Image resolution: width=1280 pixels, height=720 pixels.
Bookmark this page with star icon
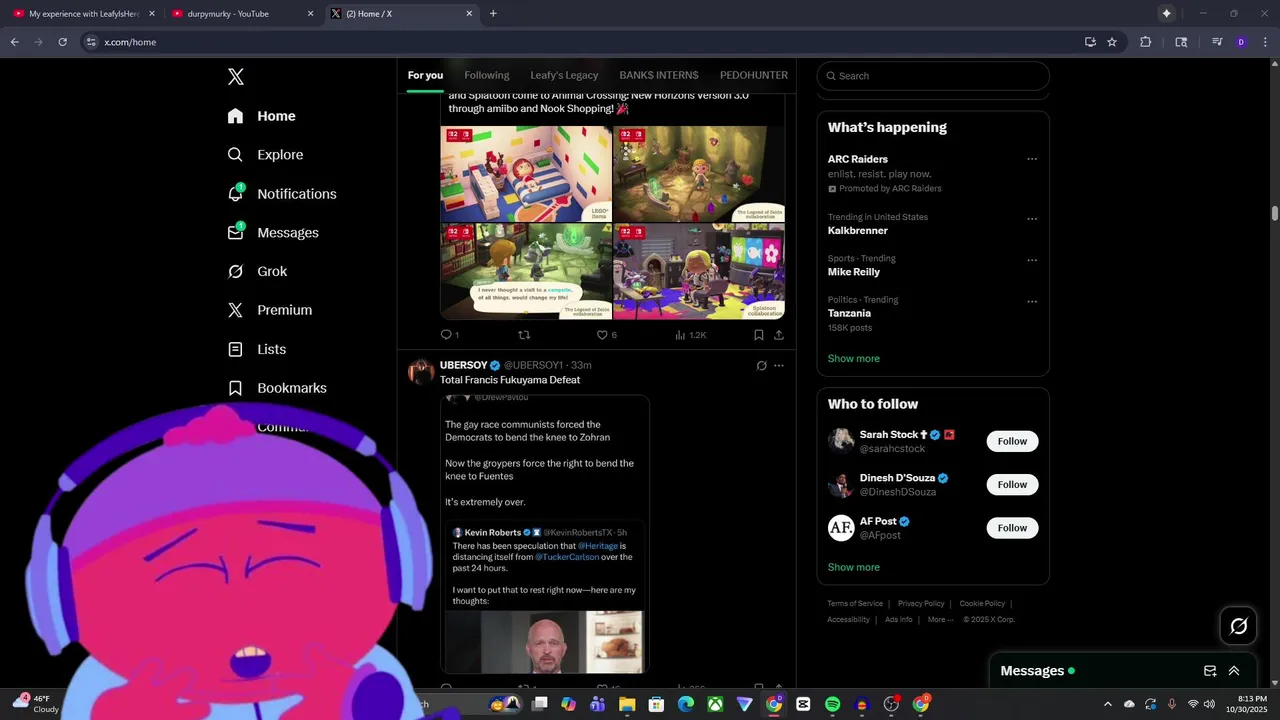click(1112, 42)
